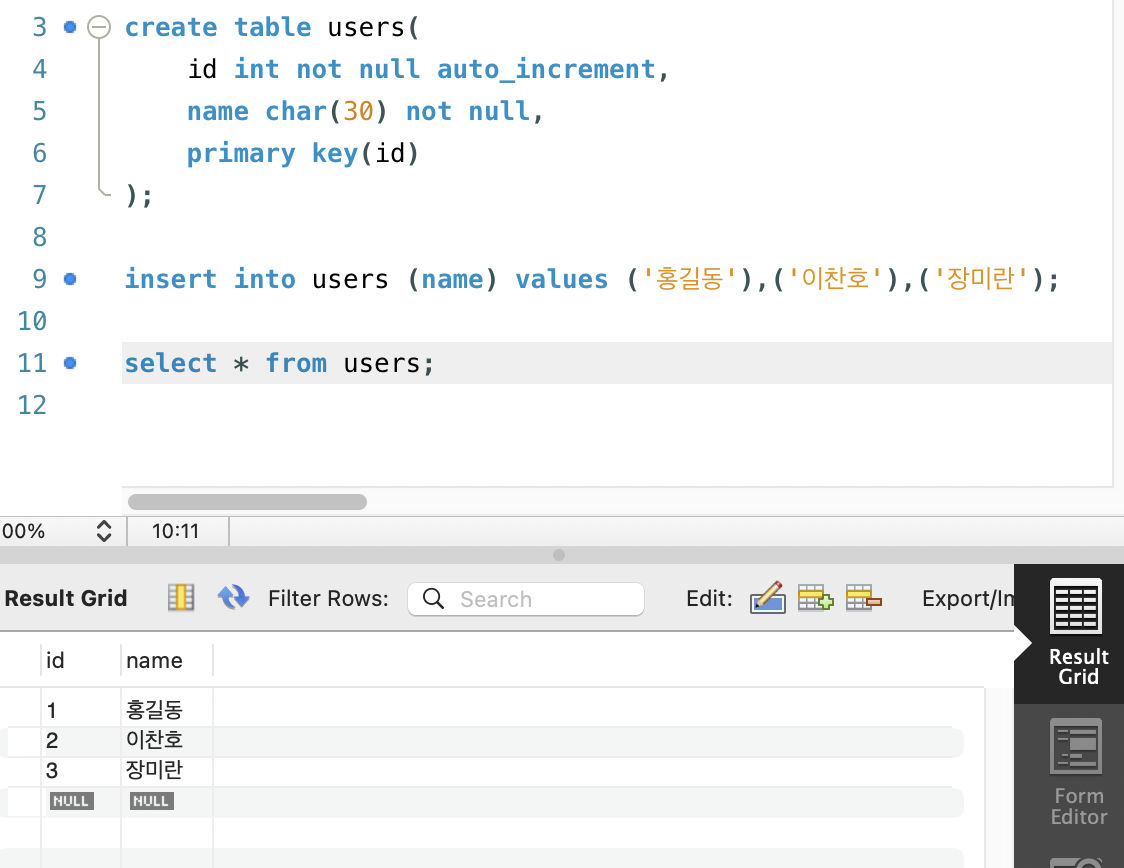This screenshot has width=1124, height=868.
Task: Click the edit current row pencil icon
Action: point(767,598)
